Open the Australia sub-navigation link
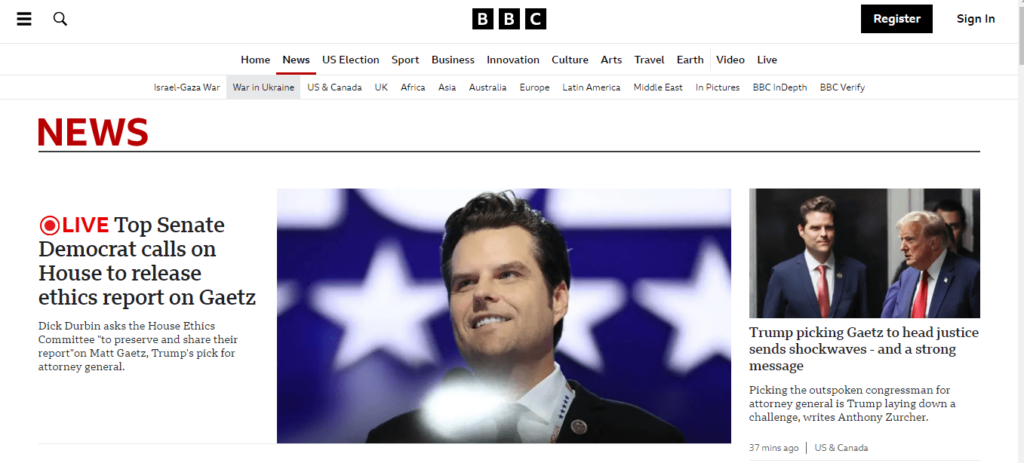Image resolution: width=1024 pixels, height=463 pixels. [x=487, y=88]
